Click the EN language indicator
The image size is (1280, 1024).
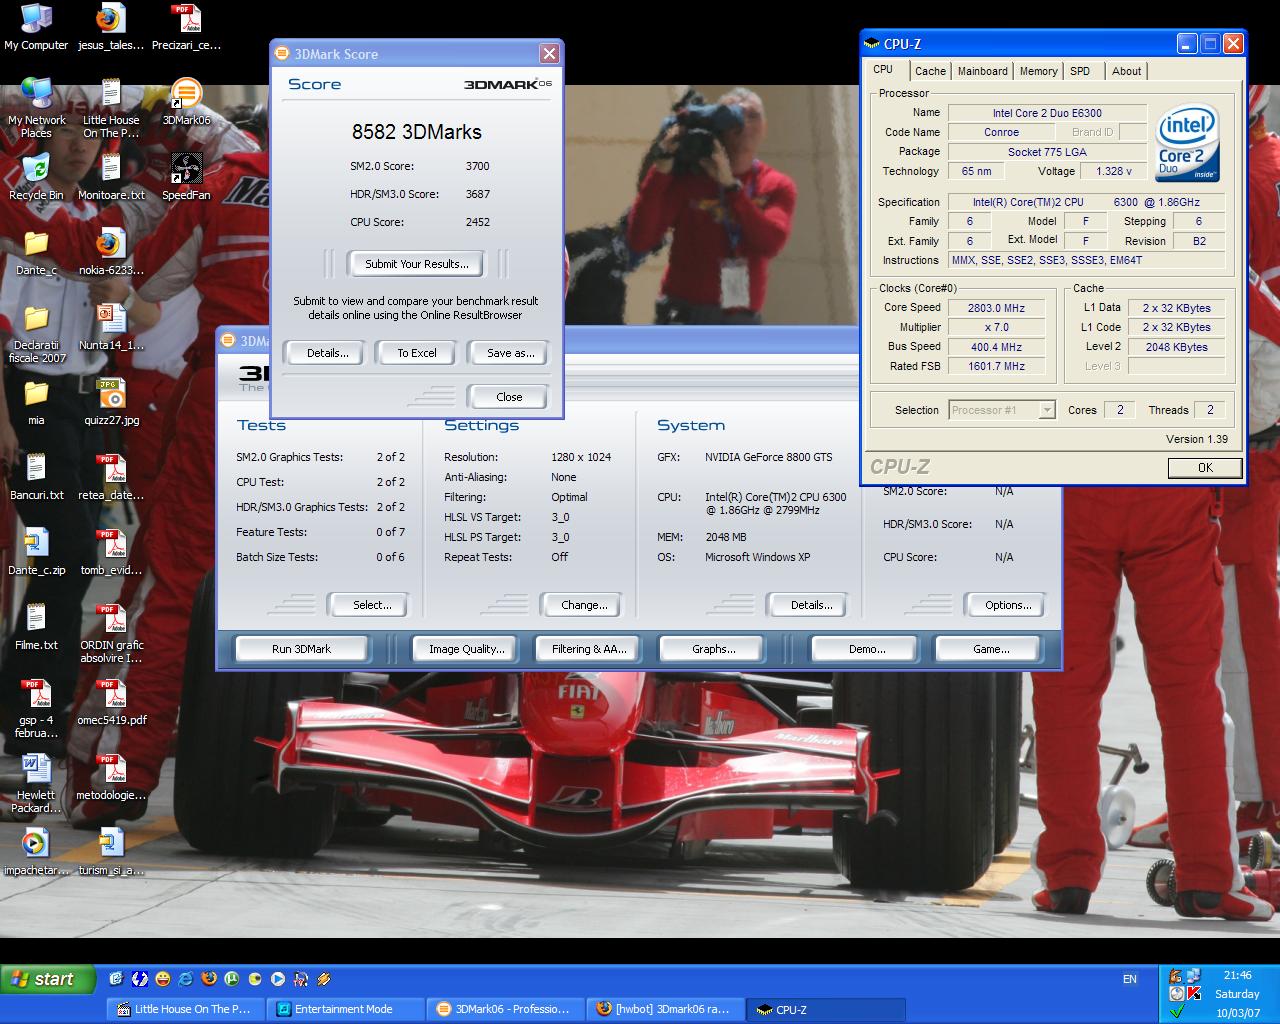(x=1130, y=979)
